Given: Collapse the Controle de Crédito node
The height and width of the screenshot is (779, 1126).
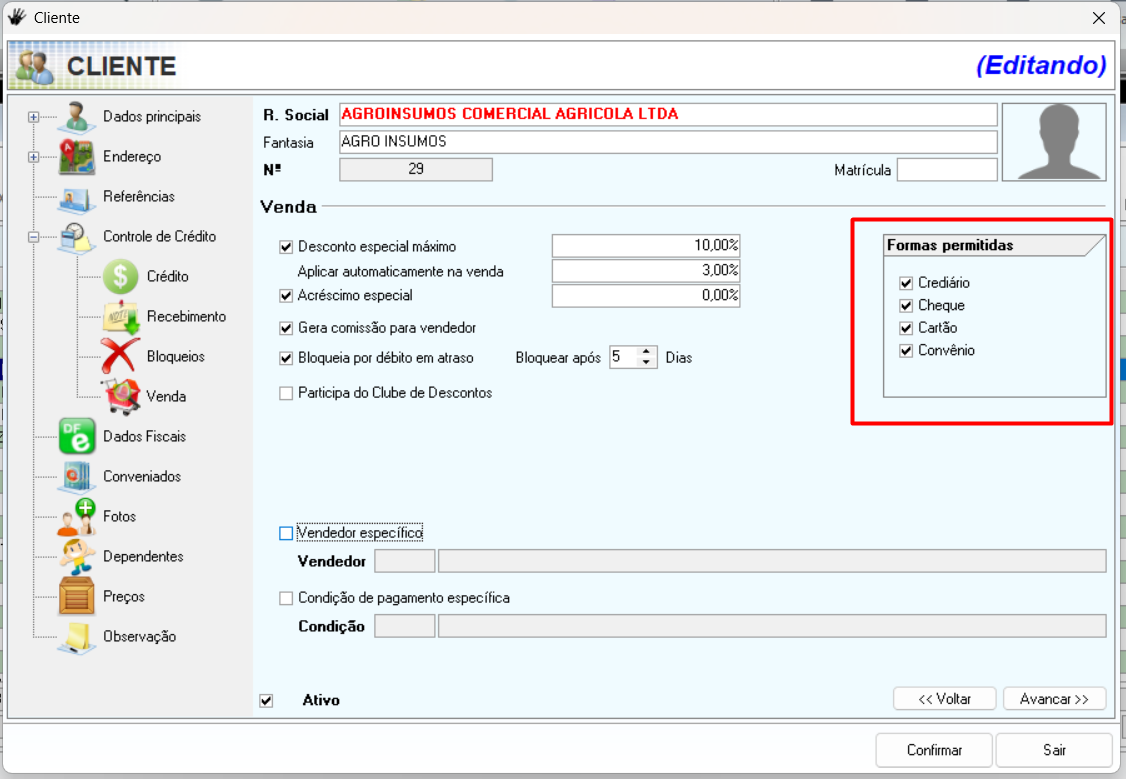Looking at the screenshot, I should tap(33, 237).
